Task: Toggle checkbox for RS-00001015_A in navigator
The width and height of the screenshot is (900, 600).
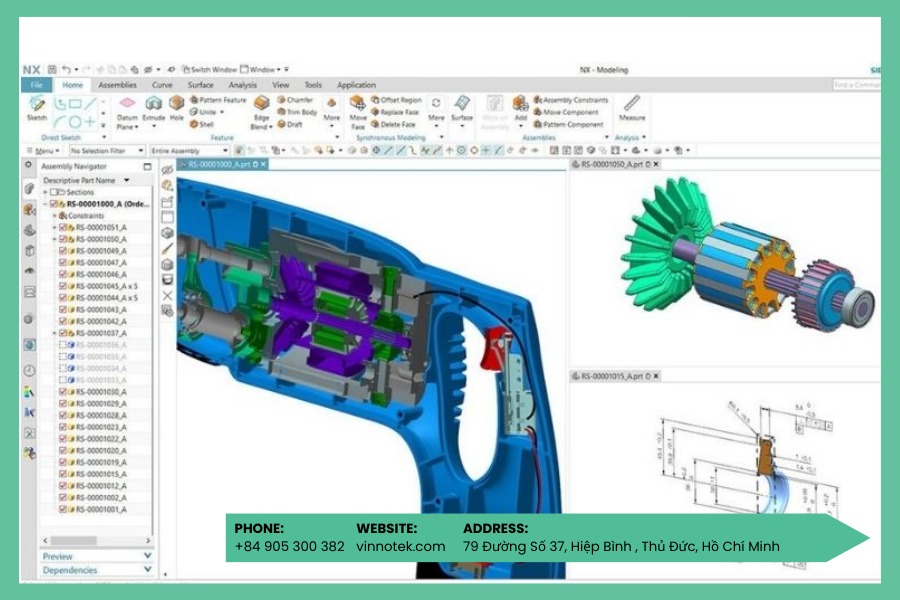Action: point(63,474)
